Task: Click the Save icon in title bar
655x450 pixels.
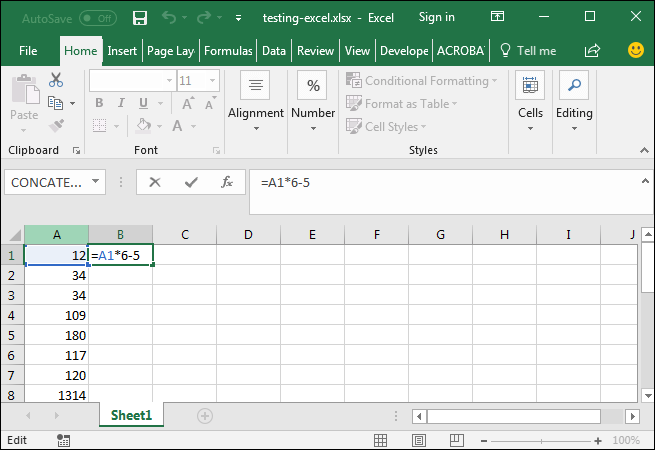Action: [140, 18]
